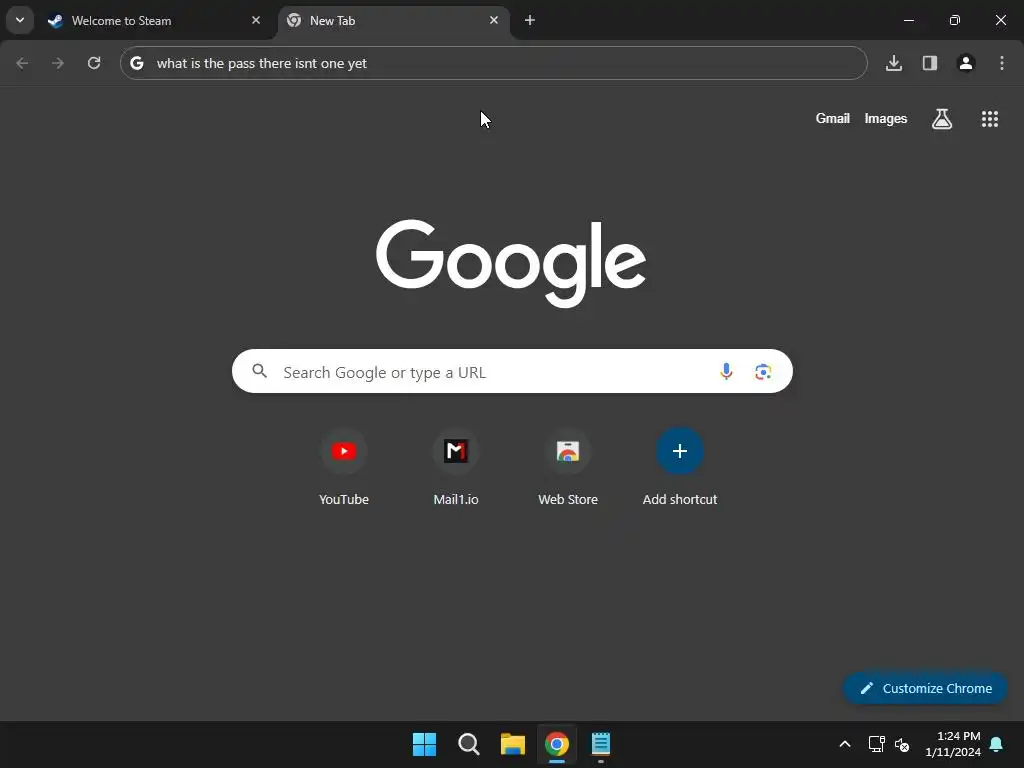Close the Welcome to Steam tab
Viewport: 1024px width, 768px height.
coord(256,20)
